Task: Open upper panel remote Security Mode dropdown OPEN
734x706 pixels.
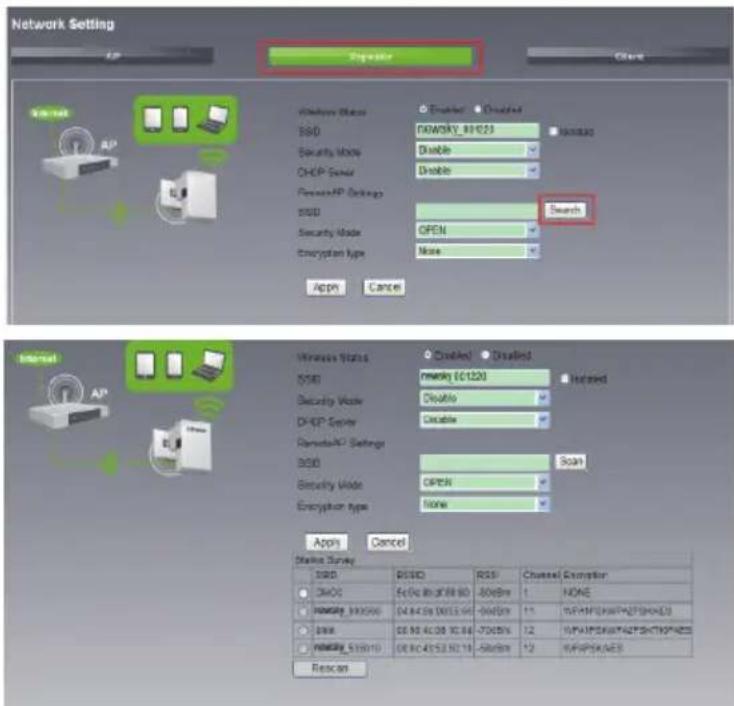Action: point(477,230)
